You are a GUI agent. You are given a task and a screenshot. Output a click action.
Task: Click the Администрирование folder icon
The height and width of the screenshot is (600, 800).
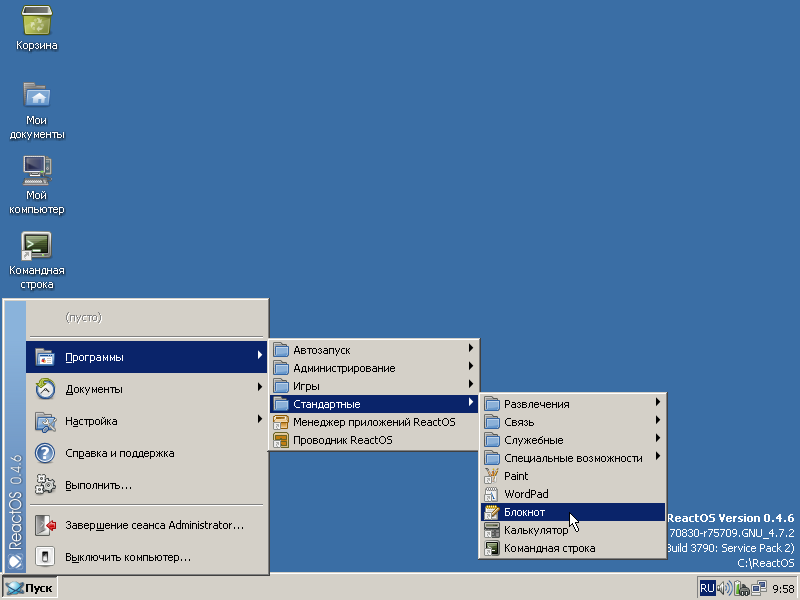(281, 368)
